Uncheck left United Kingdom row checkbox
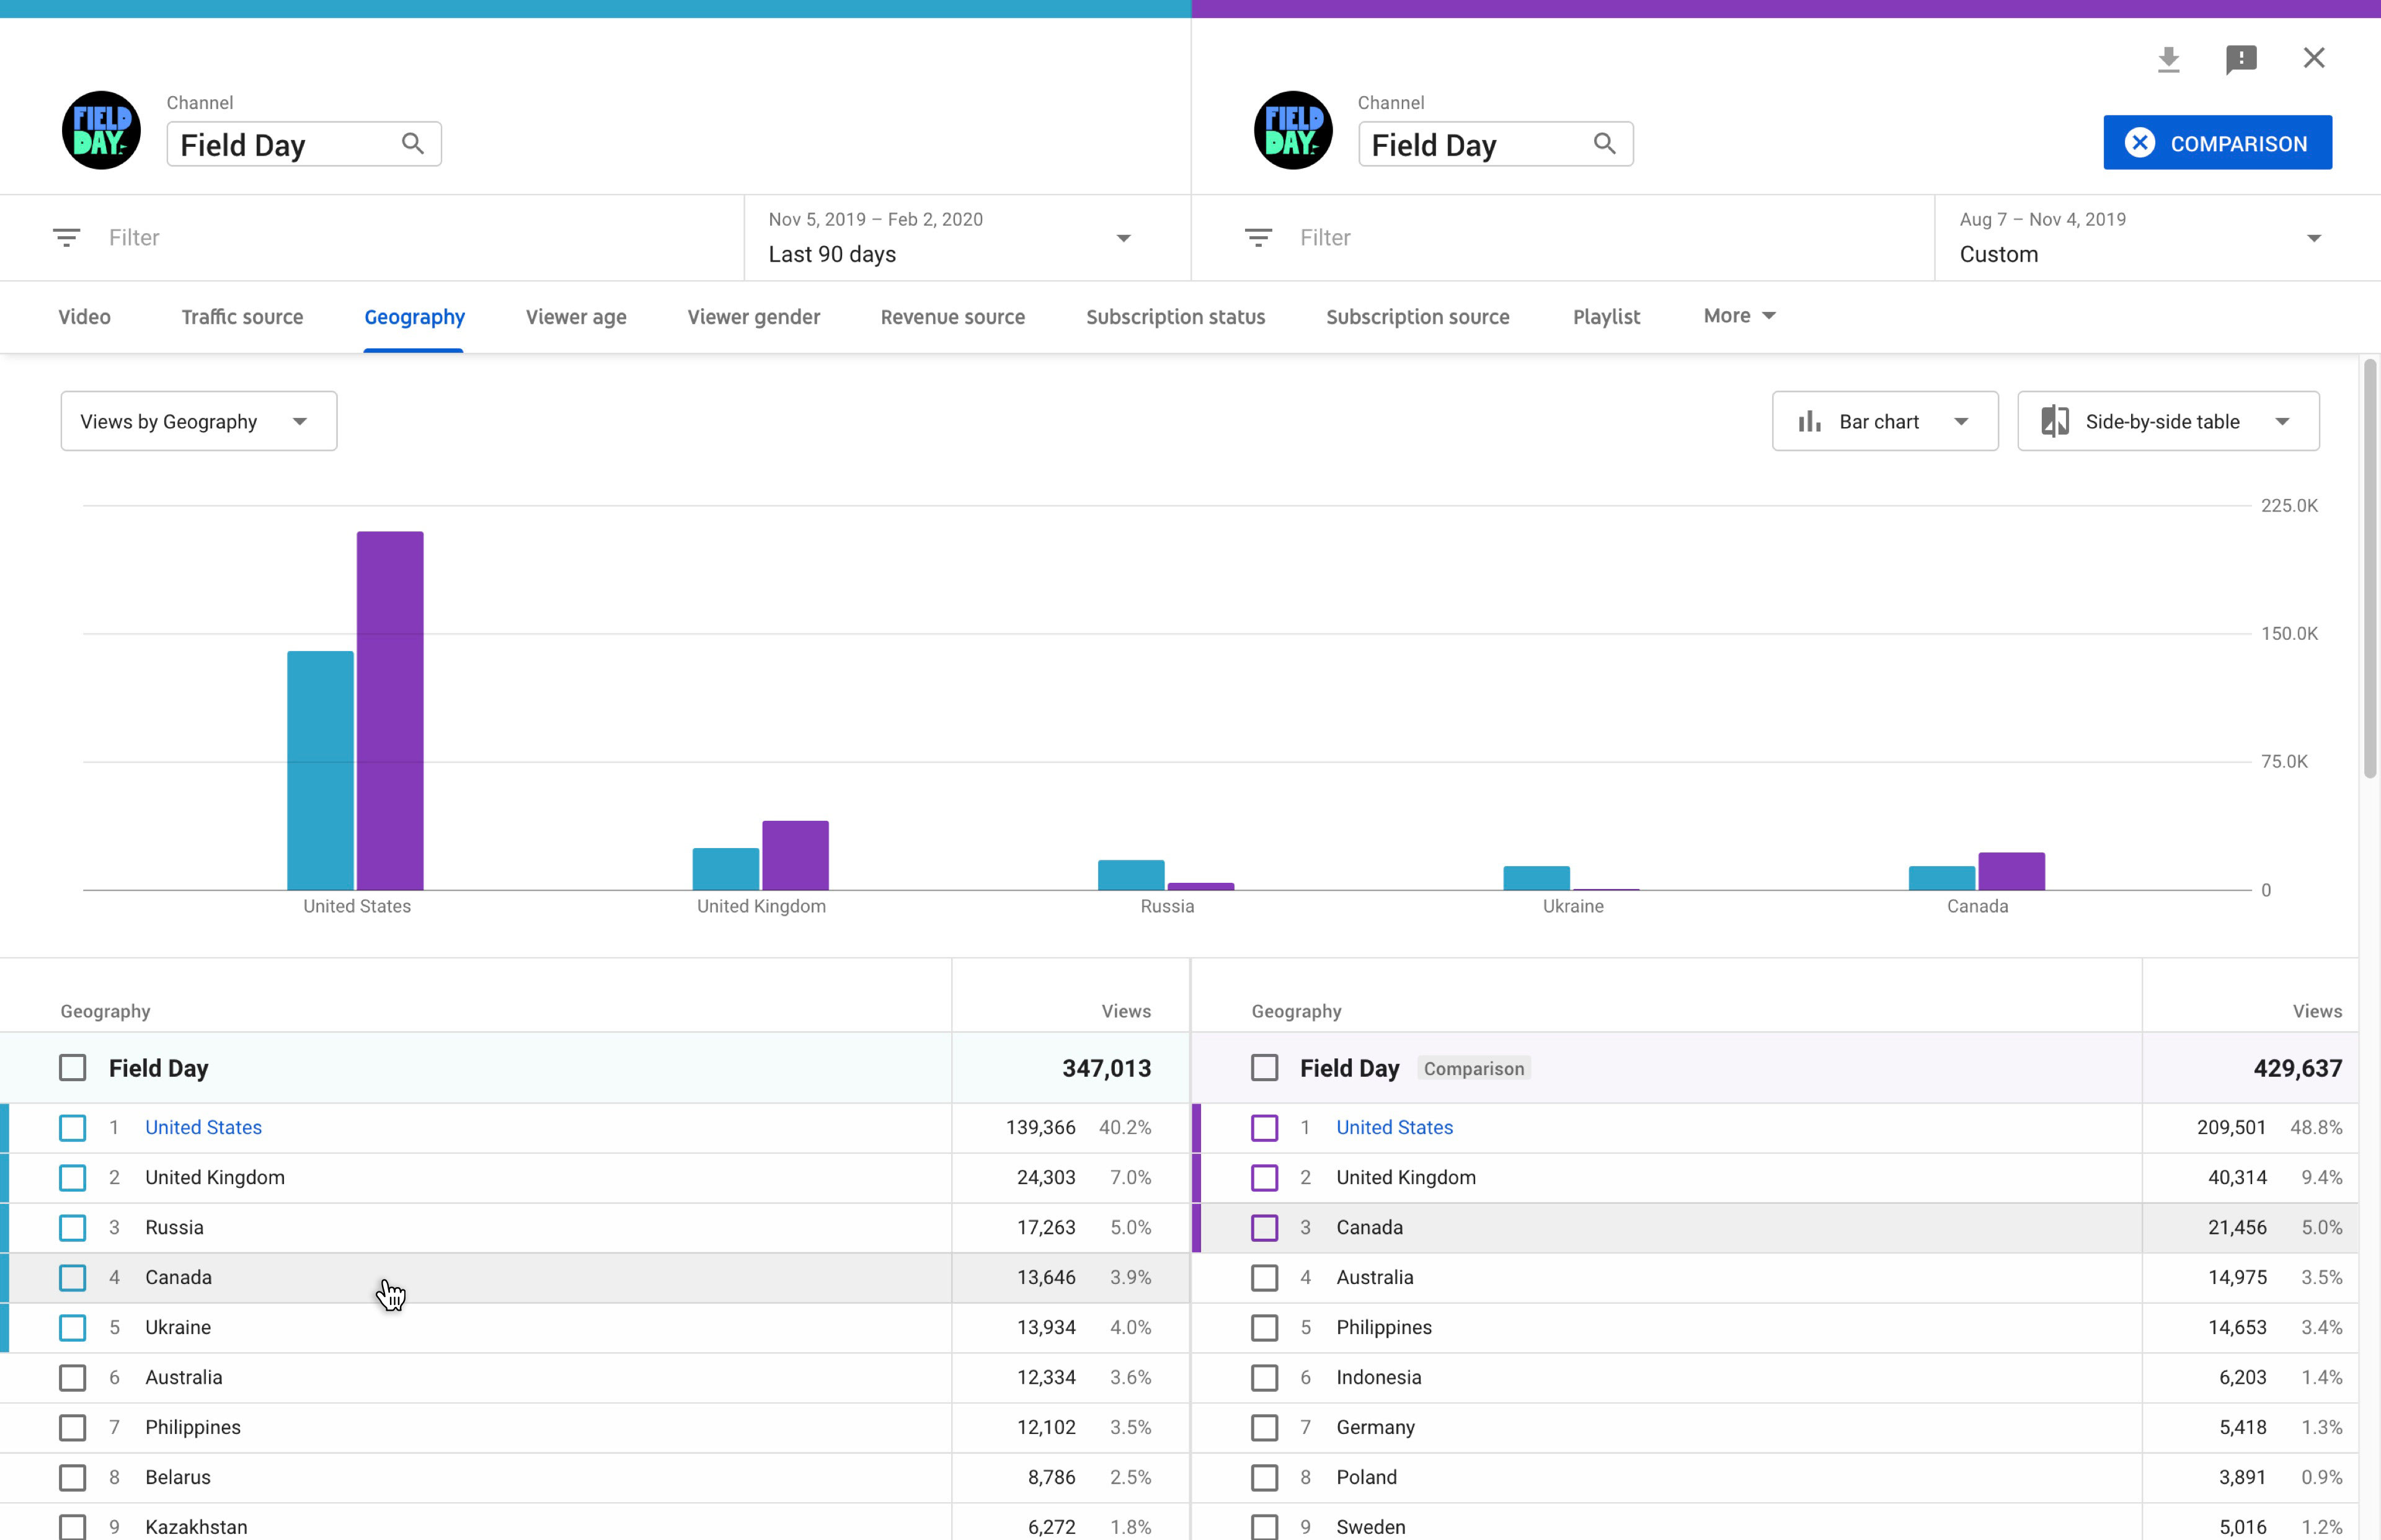2381x1540 pixels. (72, 1178)
